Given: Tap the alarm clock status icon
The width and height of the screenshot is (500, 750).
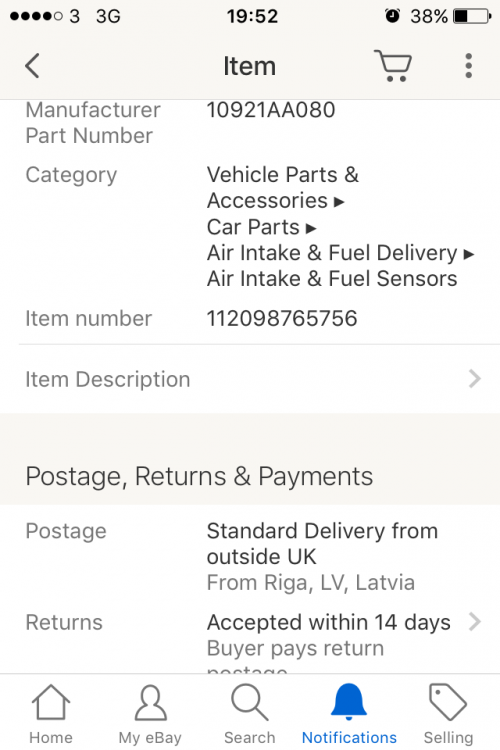Looking at the screenshot, I should click(392, 16).
